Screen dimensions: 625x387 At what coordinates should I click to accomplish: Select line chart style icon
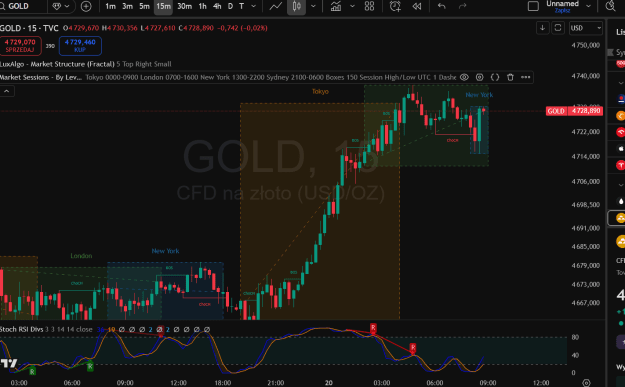click(x=275, y=6)
